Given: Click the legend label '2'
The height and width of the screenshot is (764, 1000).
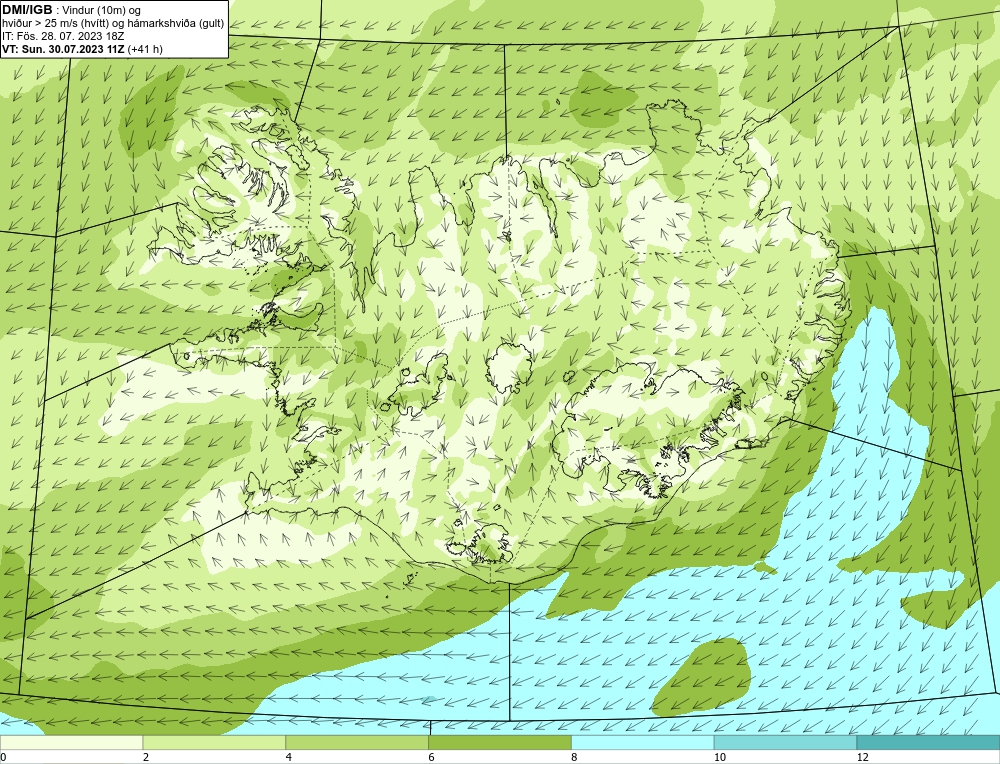Looking at the screenshot, I should [146, 758].
